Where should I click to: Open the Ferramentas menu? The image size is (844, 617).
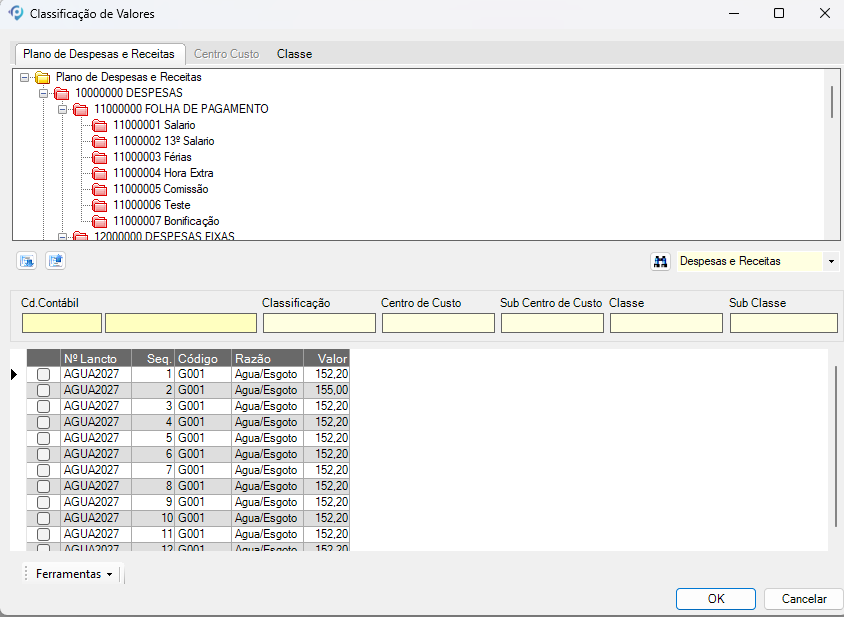click(x=73, y=574)
